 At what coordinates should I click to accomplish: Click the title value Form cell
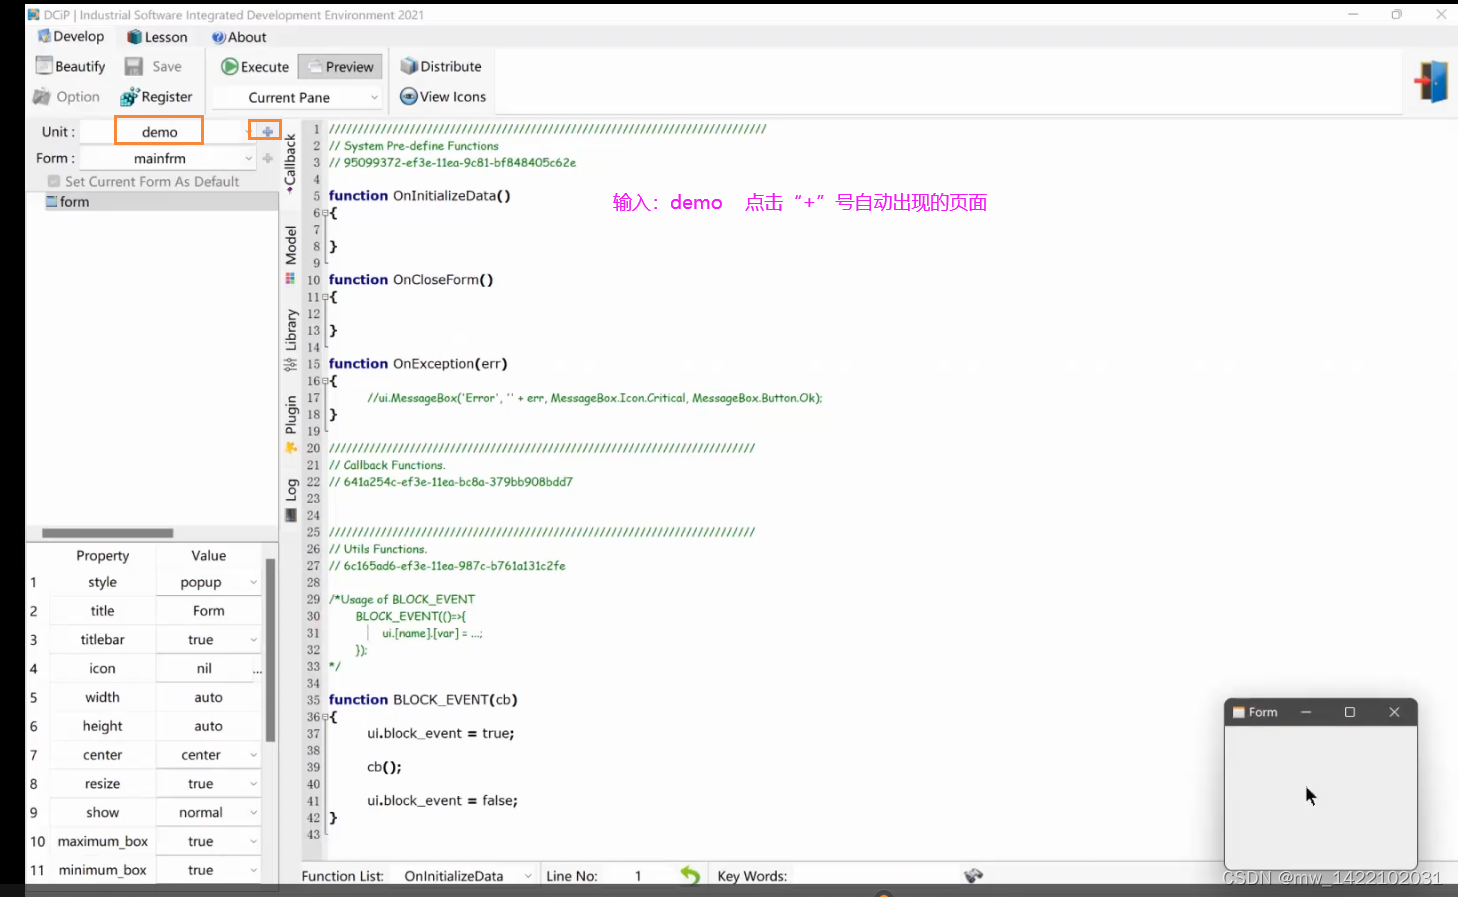(209, 611)
